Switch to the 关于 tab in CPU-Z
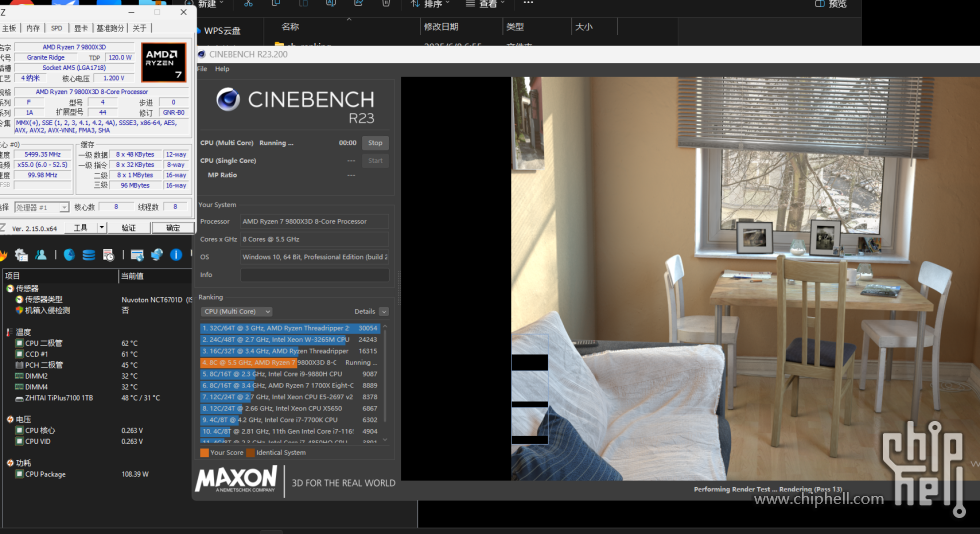The height and width of the screenshot is (534, 980). [139, 28]
